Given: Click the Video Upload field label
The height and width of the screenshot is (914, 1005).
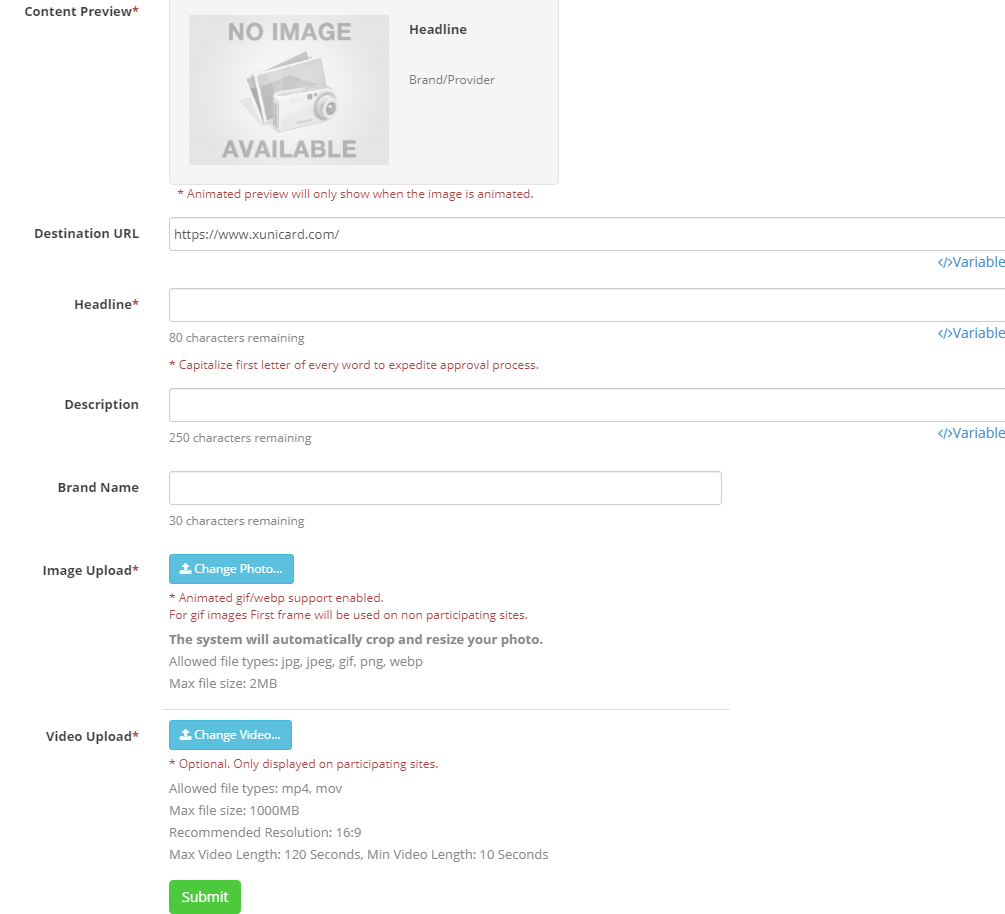Looking at the screenshot, I should pos(90,737).
